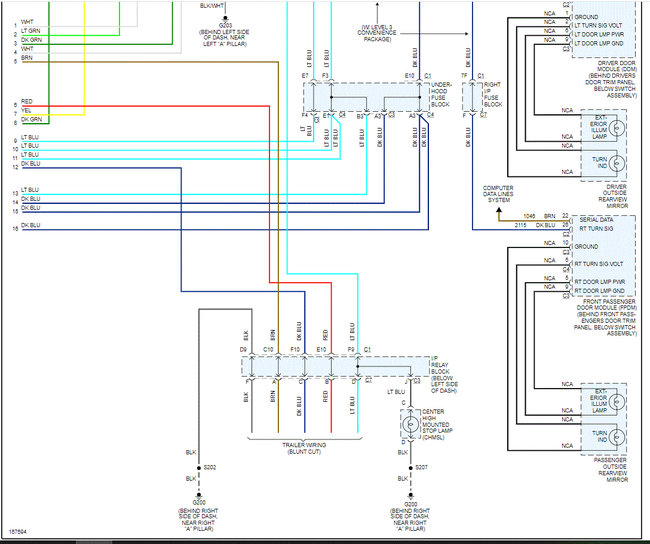Click the S207 splice label
The image size is (650, 544).
pos(422,467)
